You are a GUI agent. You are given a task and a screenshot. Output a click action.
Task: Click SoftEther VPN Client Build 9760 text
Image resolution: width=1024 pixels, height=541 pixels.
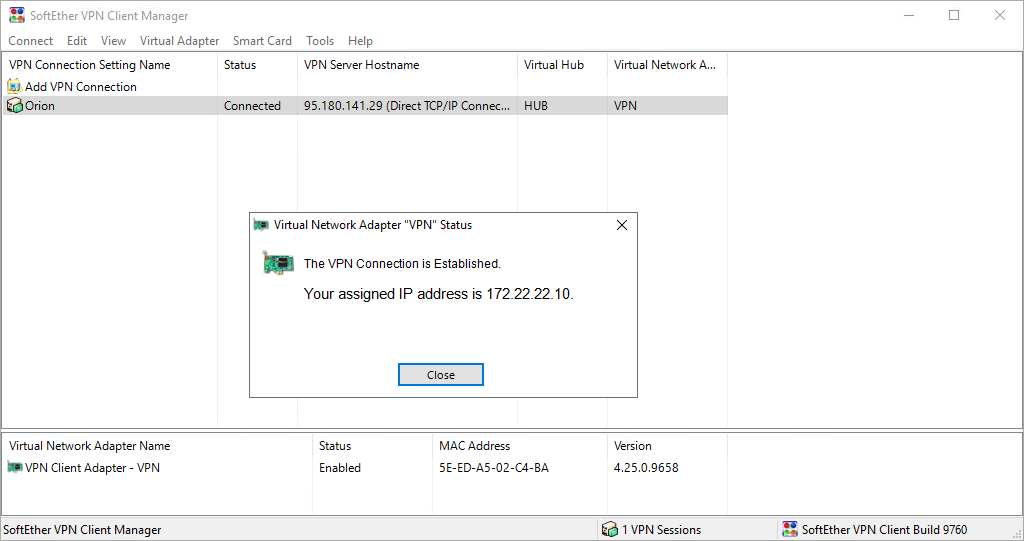884,530
